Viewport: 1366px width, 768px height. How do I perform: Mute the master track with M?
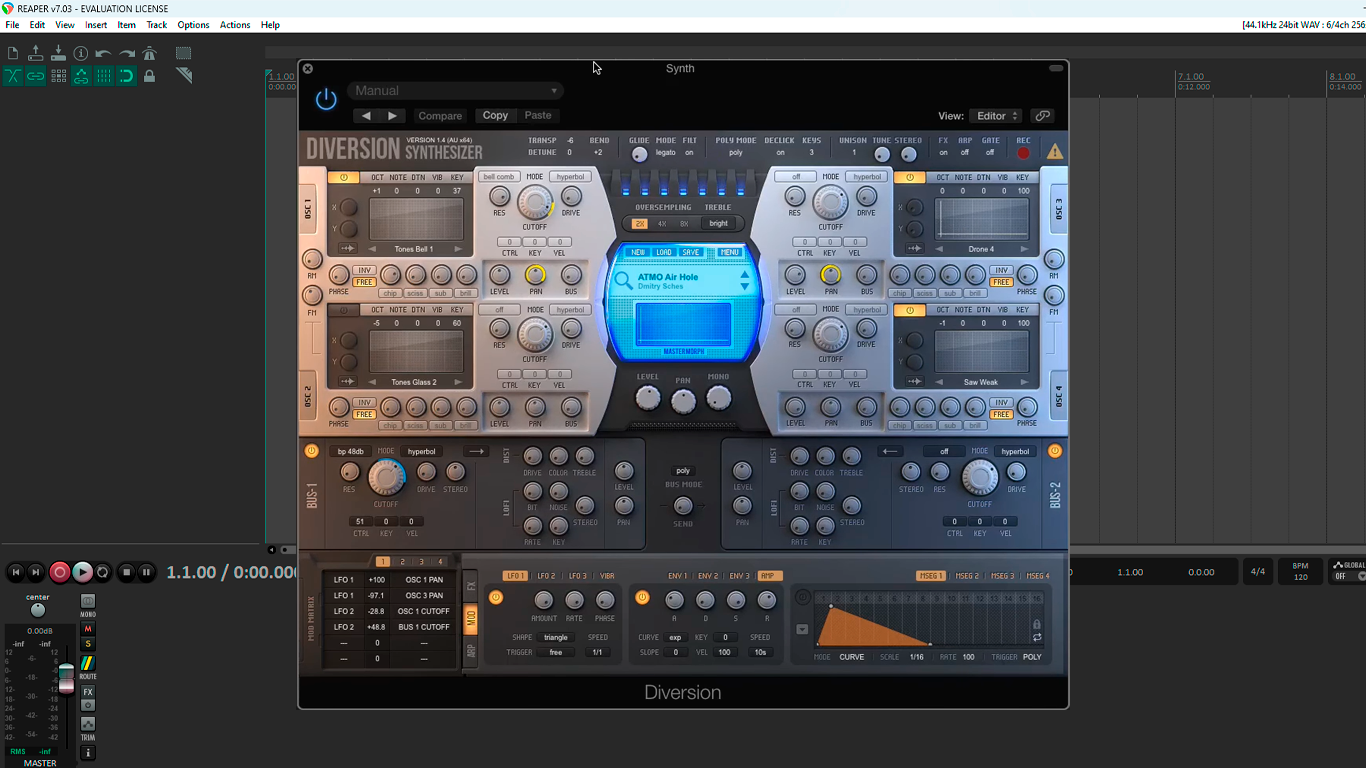(88, 629)
